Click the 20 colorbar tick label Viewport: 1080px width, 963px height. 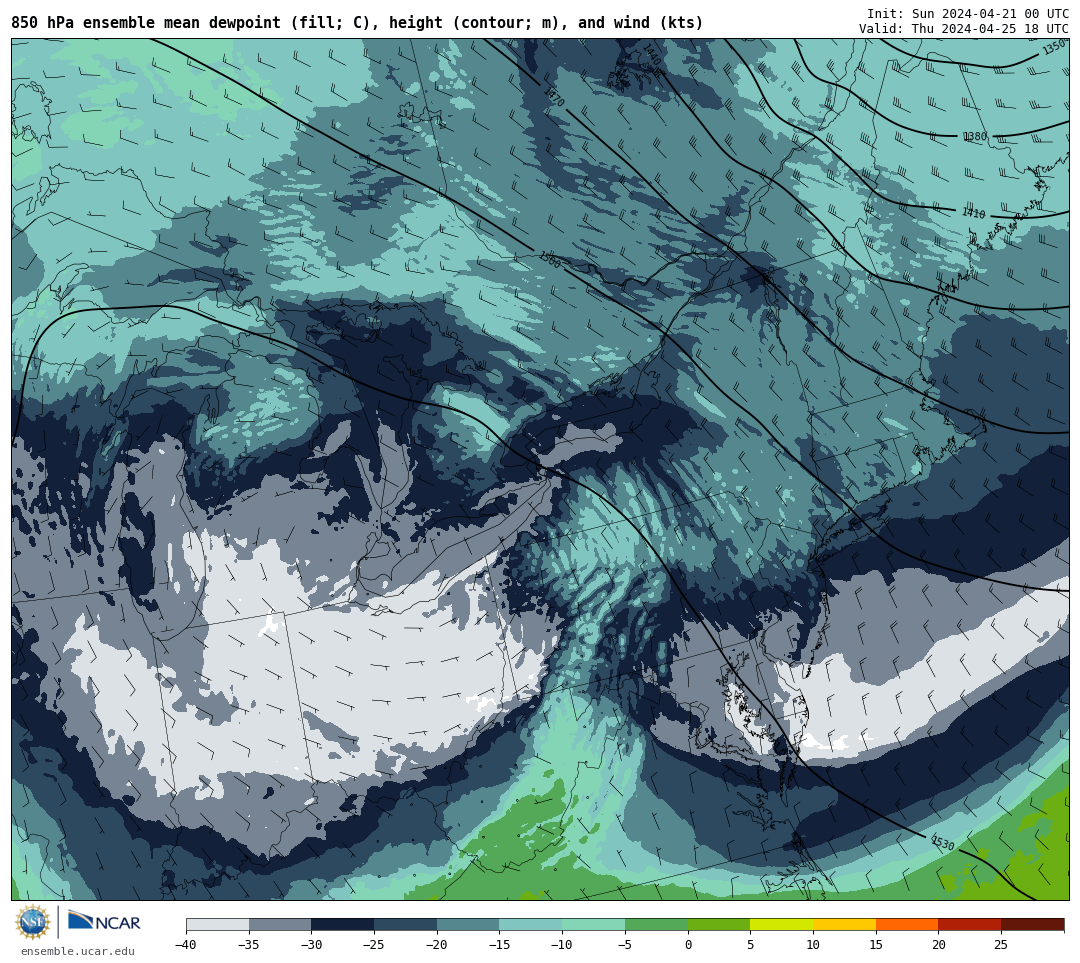(938, 944)
